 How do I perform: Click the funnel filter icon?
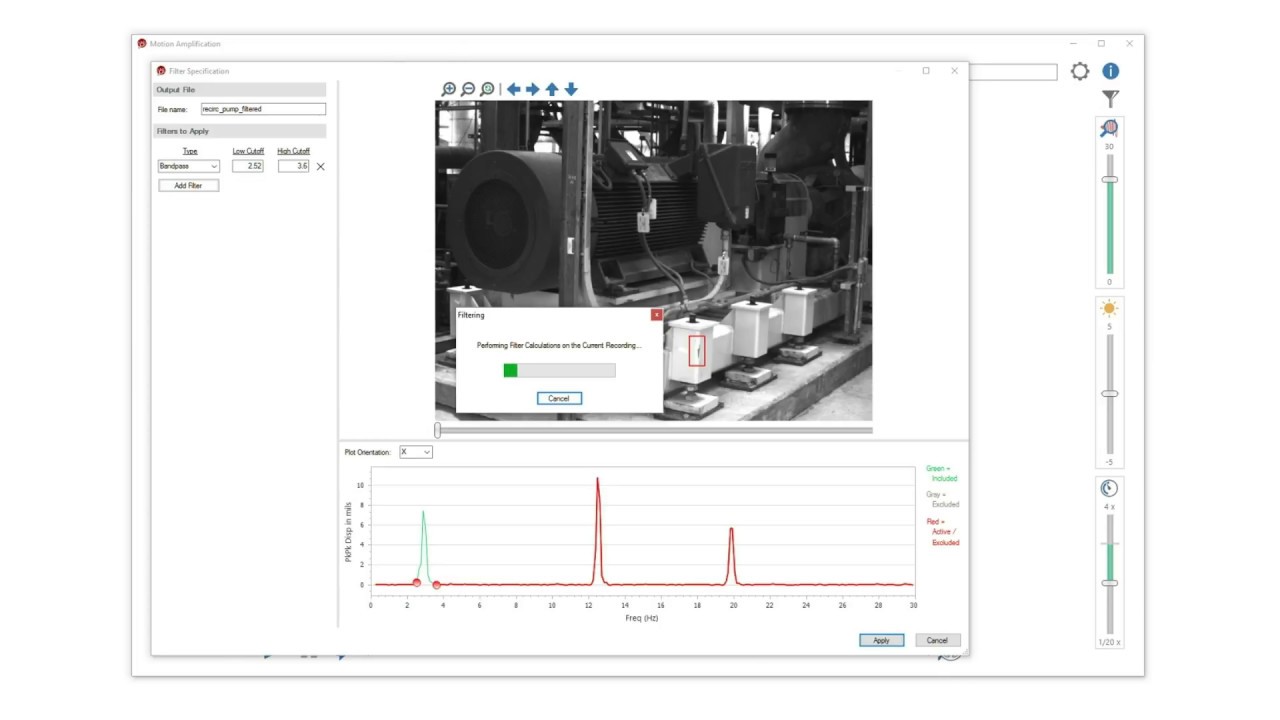pos(1110,99)
